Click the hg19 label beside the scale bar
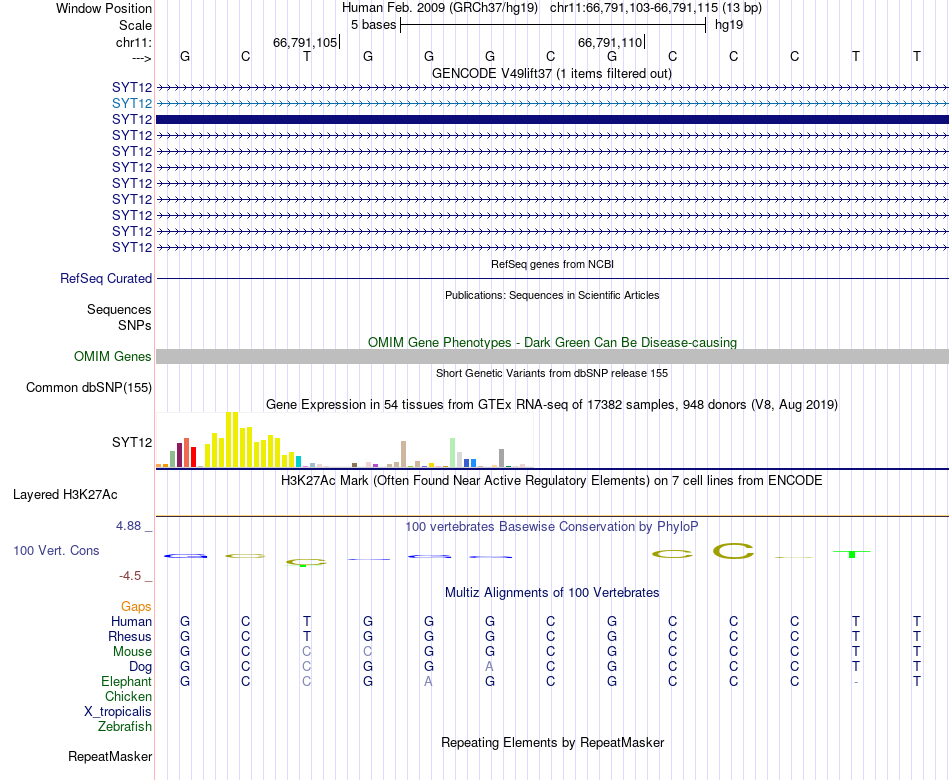This screenshot has width=950, height=780. tap(729, 25)
